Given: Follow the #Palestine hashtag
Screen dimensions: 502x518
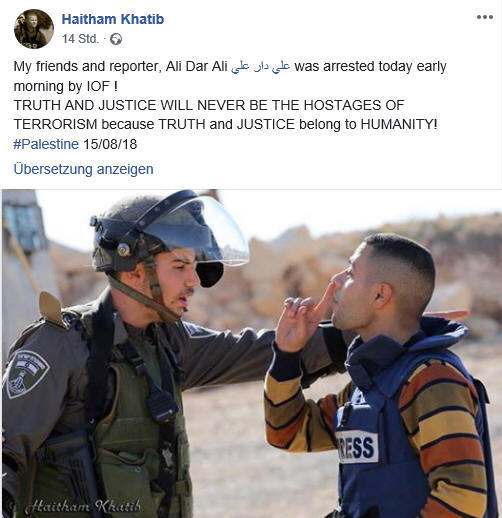Looking at the screenshot, I should click(x=46, y=144).
